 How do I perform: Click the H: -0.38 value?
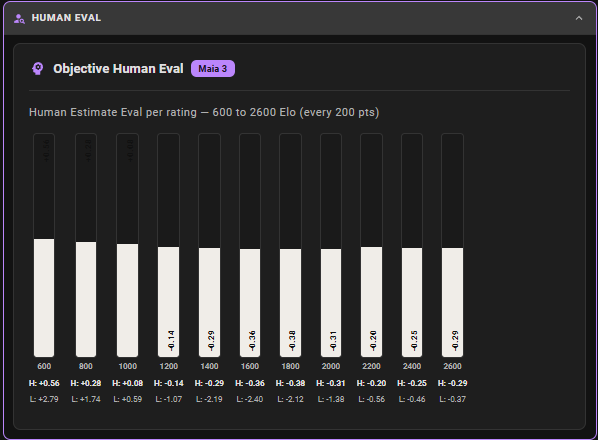[x=291, y=383]
